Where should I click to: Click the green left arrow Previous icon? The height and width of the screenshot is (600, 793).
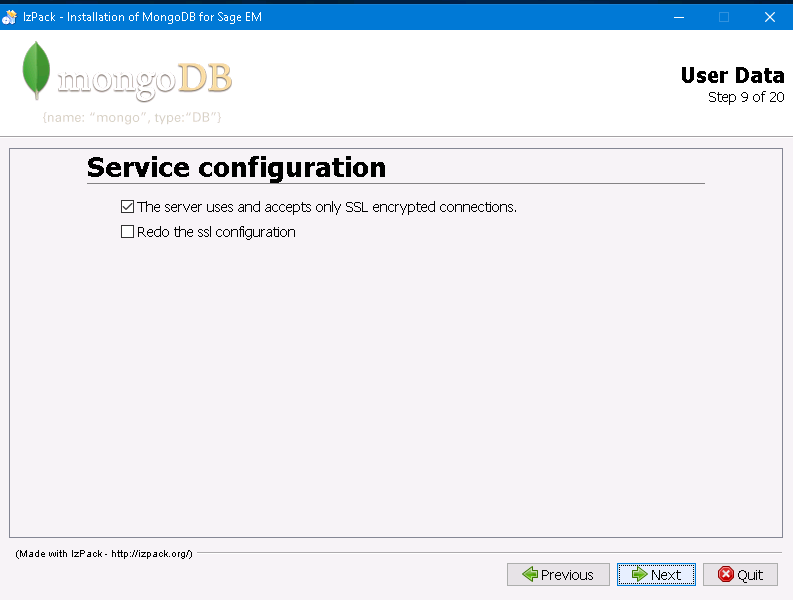[529, 575]
